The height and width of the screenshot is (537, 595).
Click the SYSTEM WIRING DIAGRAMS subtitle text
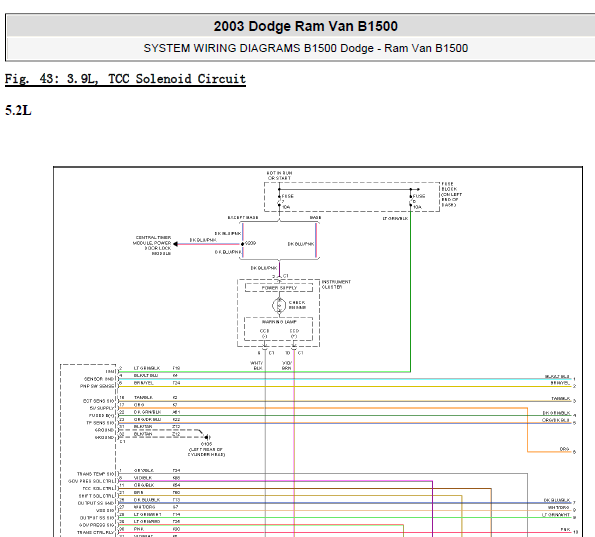(x=305, y=48)
